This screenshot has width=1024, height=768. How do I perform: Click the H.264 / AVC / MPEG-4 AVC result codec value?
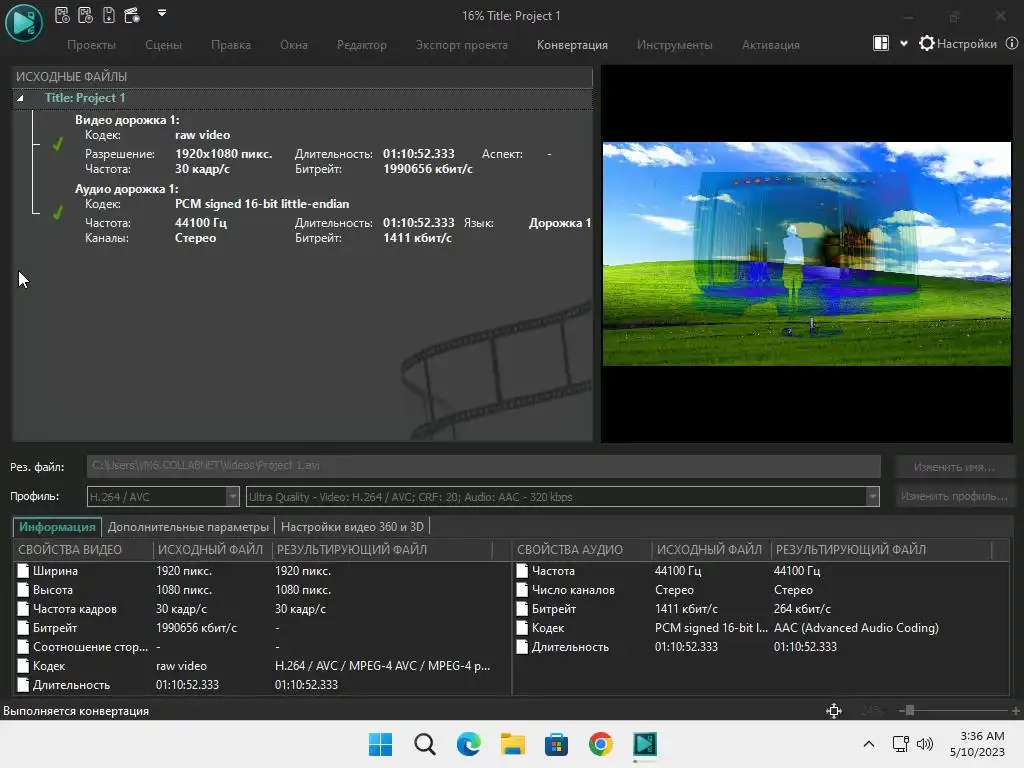click(382, 665)
